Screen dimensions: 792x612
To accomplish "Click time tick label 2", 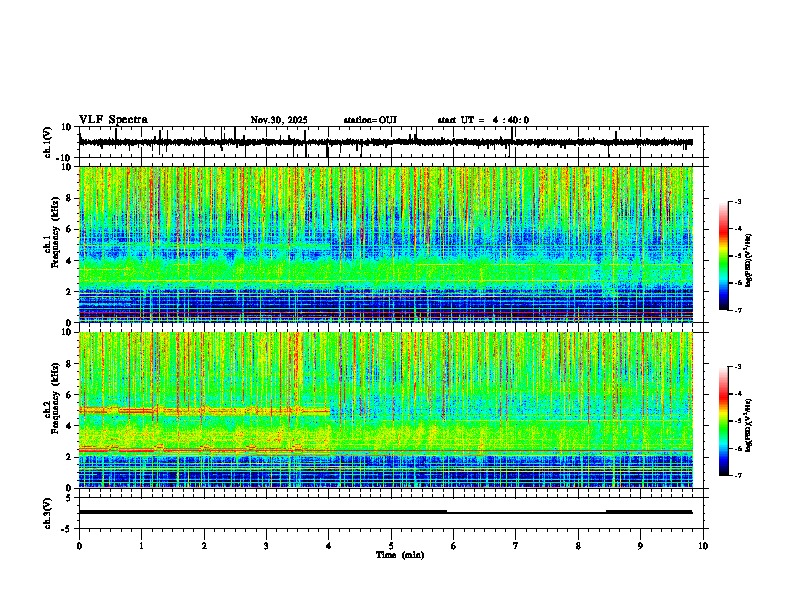I will (204, 546).
